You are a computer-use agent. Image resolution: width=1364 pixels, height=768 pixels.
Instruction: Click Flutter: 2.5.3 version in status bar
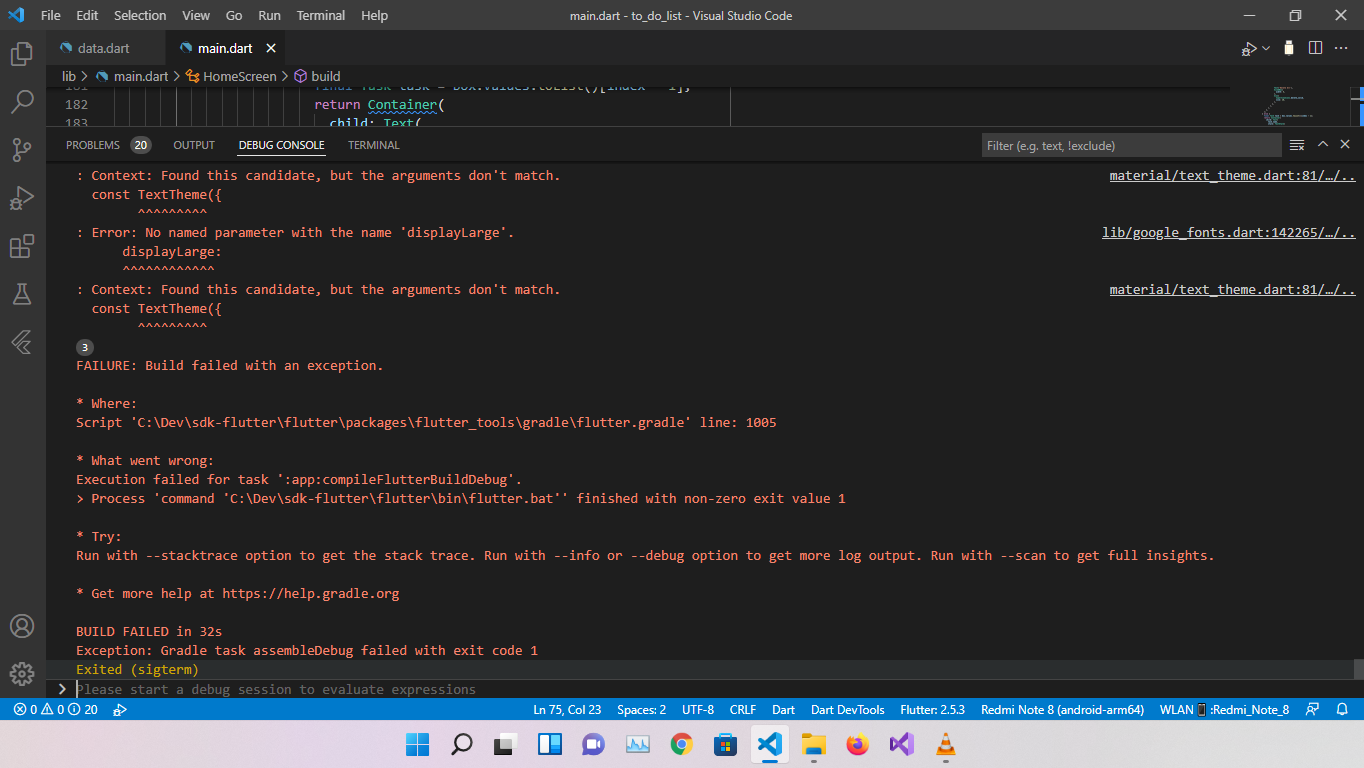coord(933,710)
